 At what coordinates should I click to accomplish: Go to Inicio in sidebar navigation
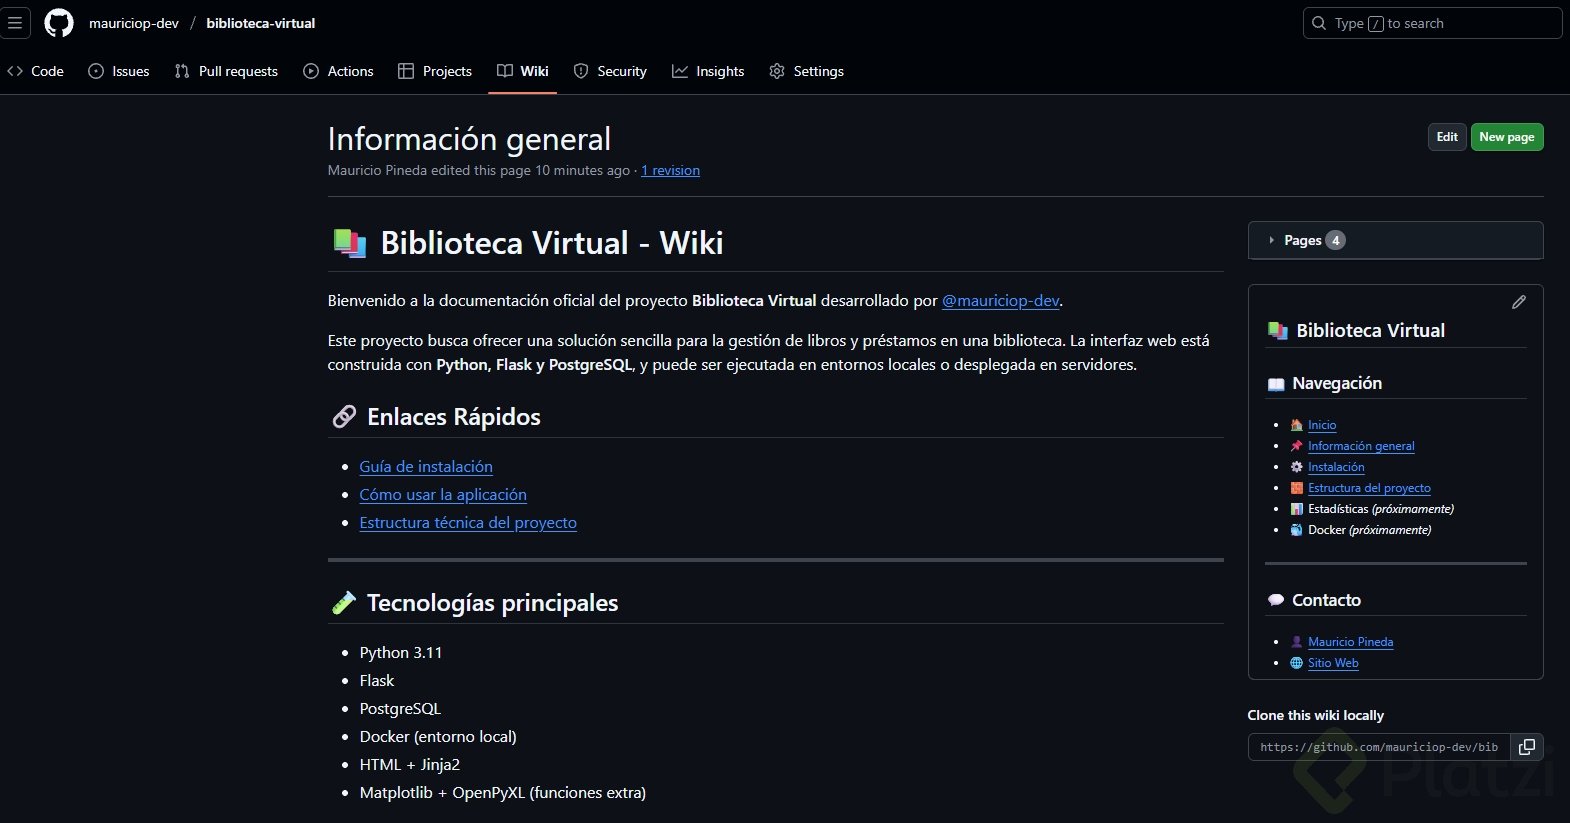tap(1322, 425)
